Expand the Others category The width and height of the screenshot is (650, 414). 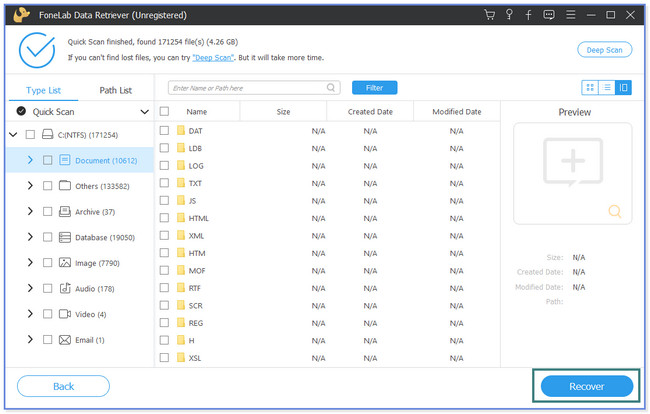tap(30, 186)
